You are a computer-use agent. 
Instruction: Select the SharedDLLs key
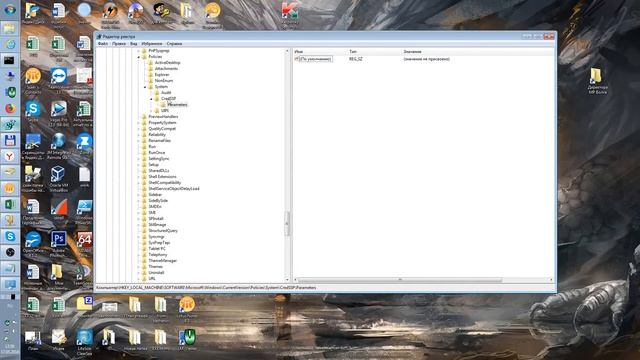point(159,171)
